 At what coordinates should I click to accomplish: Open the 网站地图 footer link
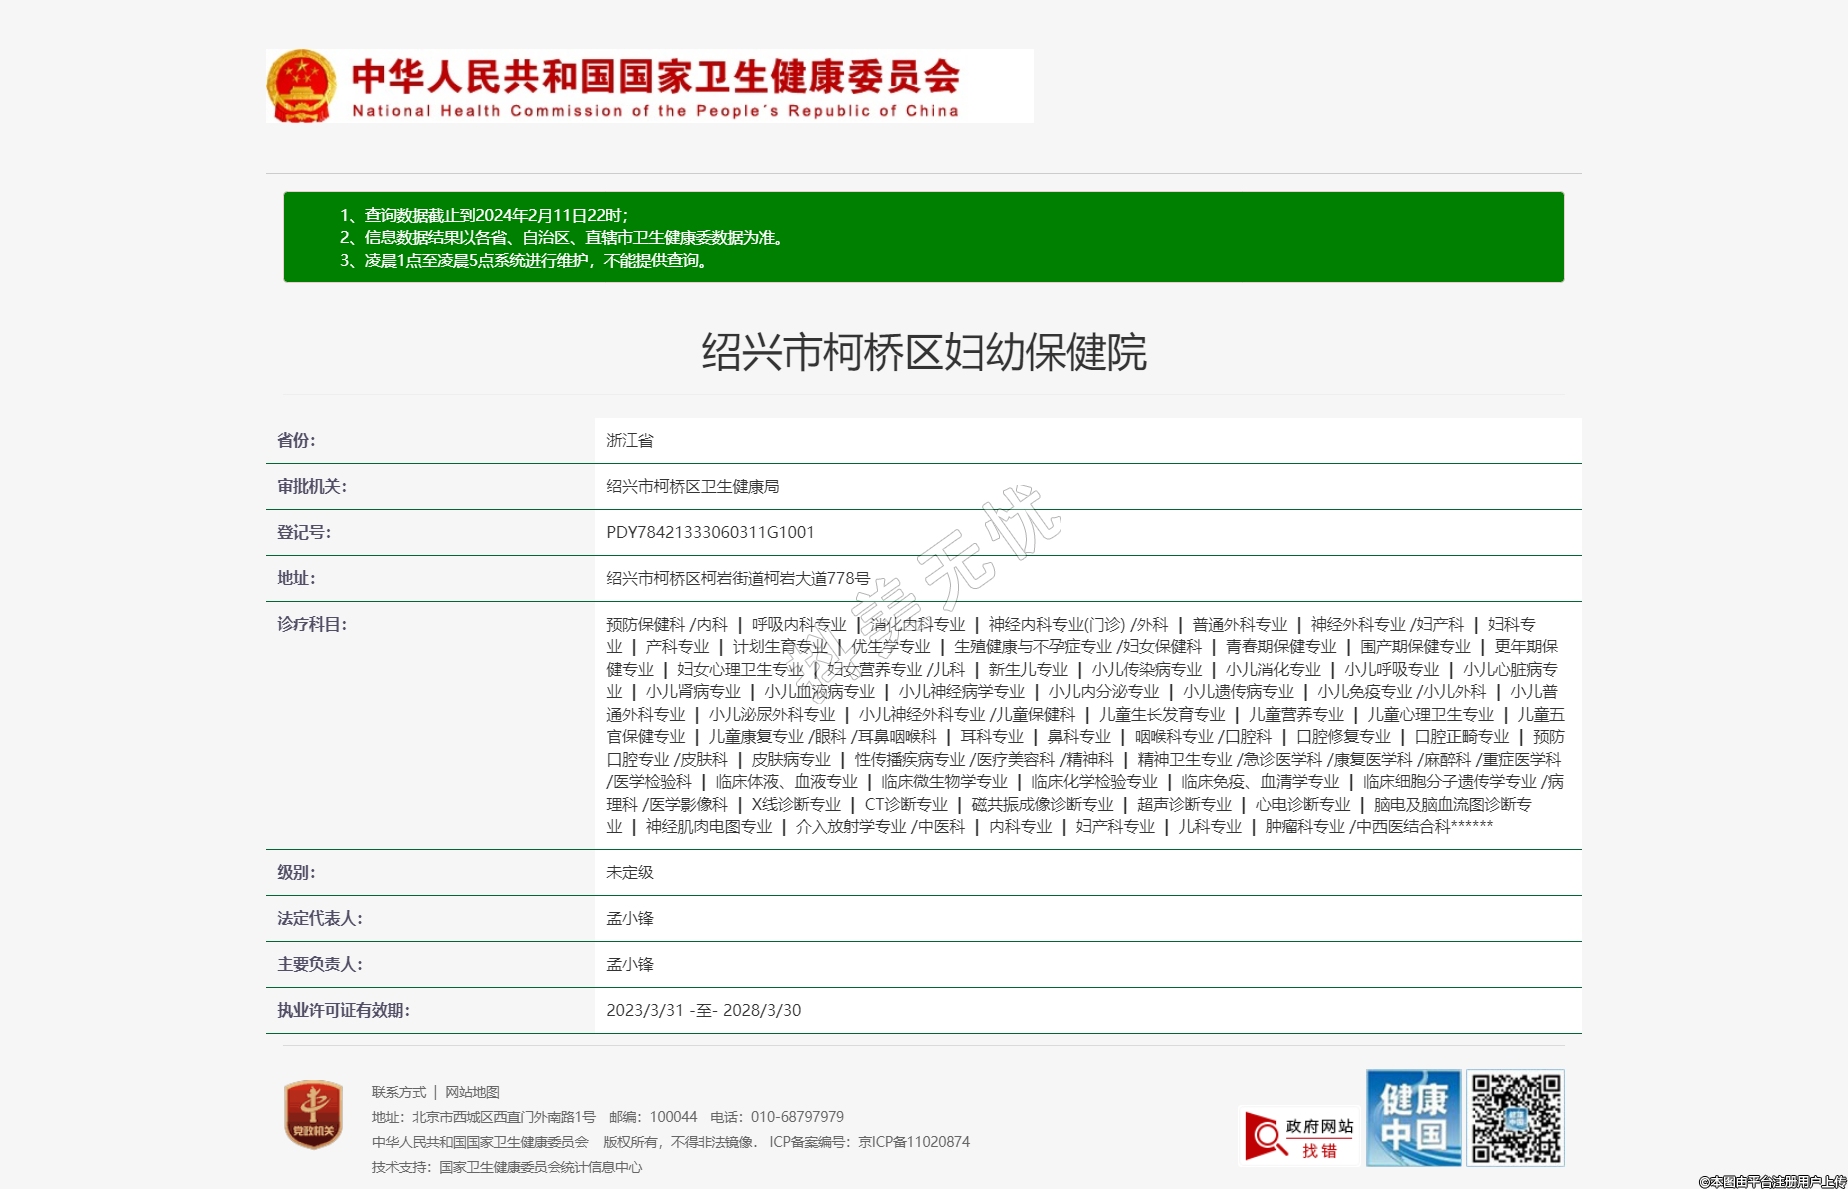click(x=472, y=1092)
